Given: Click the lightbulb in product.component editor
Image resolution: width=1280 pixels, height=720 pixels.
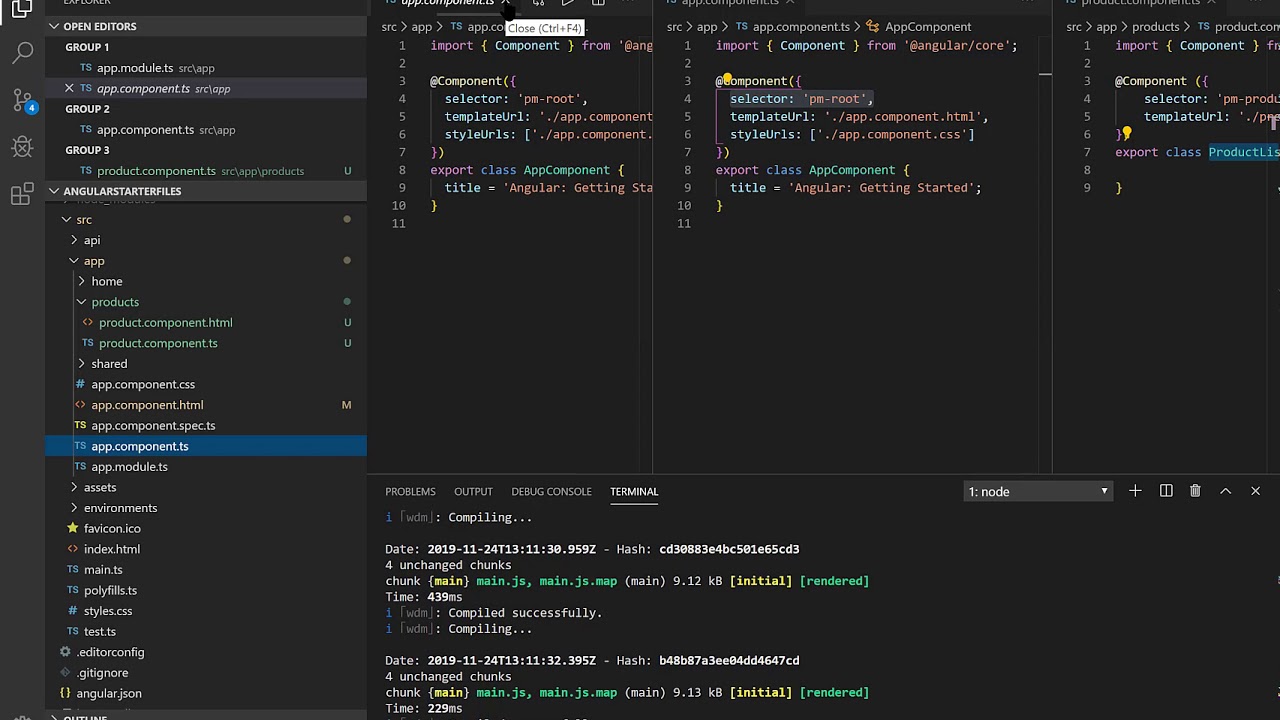Looking at the screenshot, I should 1126,133.
